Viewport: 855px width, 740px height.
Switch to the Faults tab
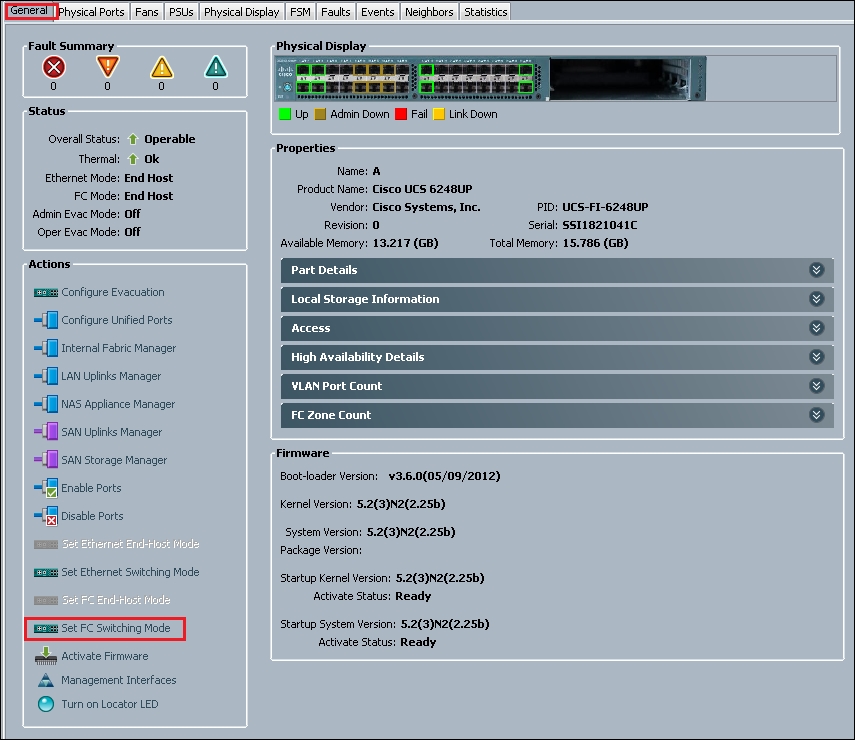[335, 12]
